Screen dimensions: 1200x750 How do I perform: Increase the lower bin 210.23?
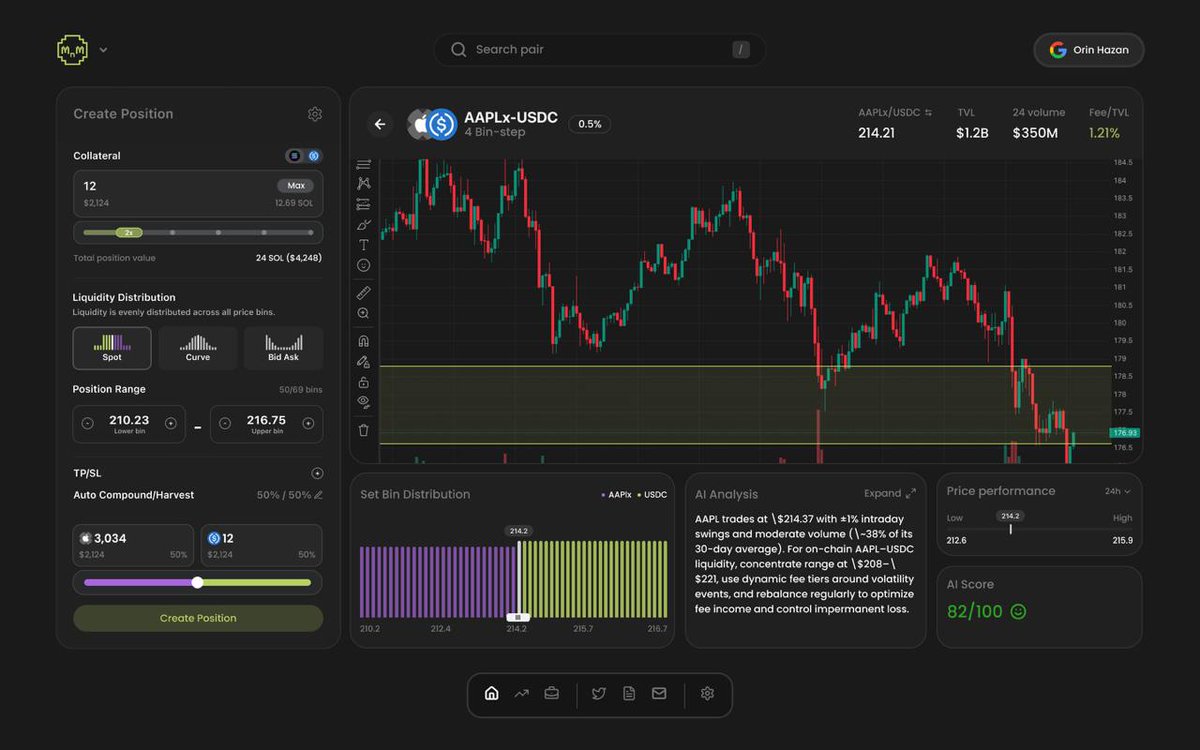171,424
